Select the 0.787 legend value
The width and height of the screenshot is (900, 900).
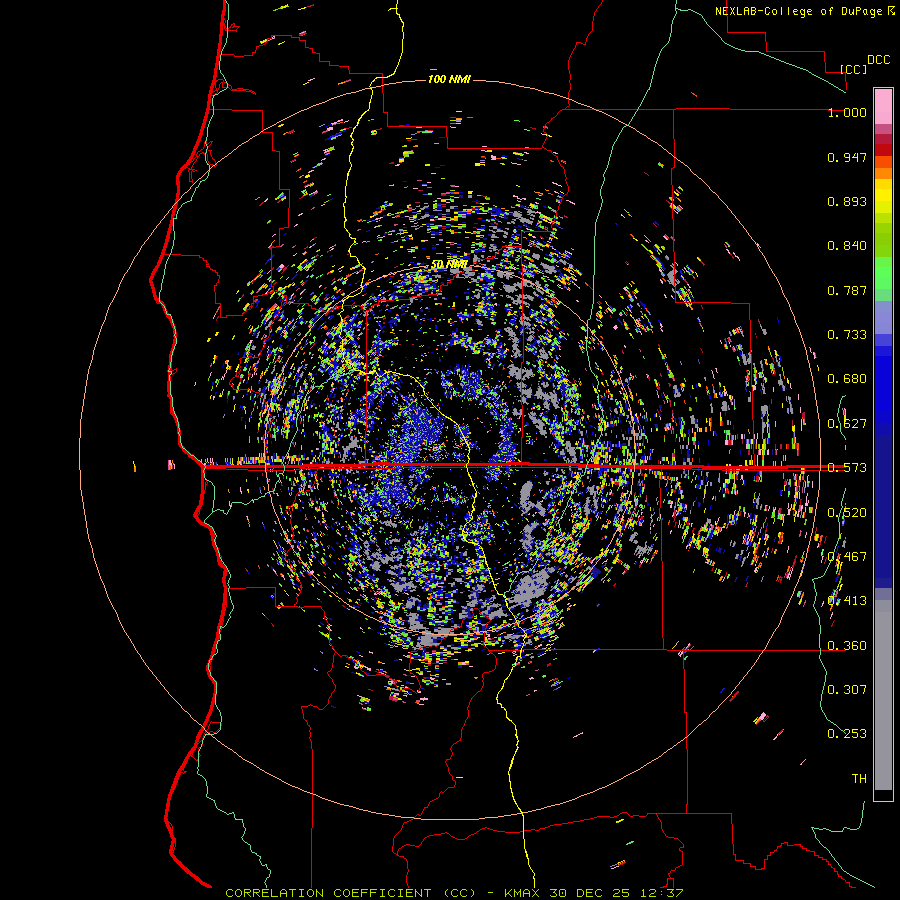(x=847, y=290)
